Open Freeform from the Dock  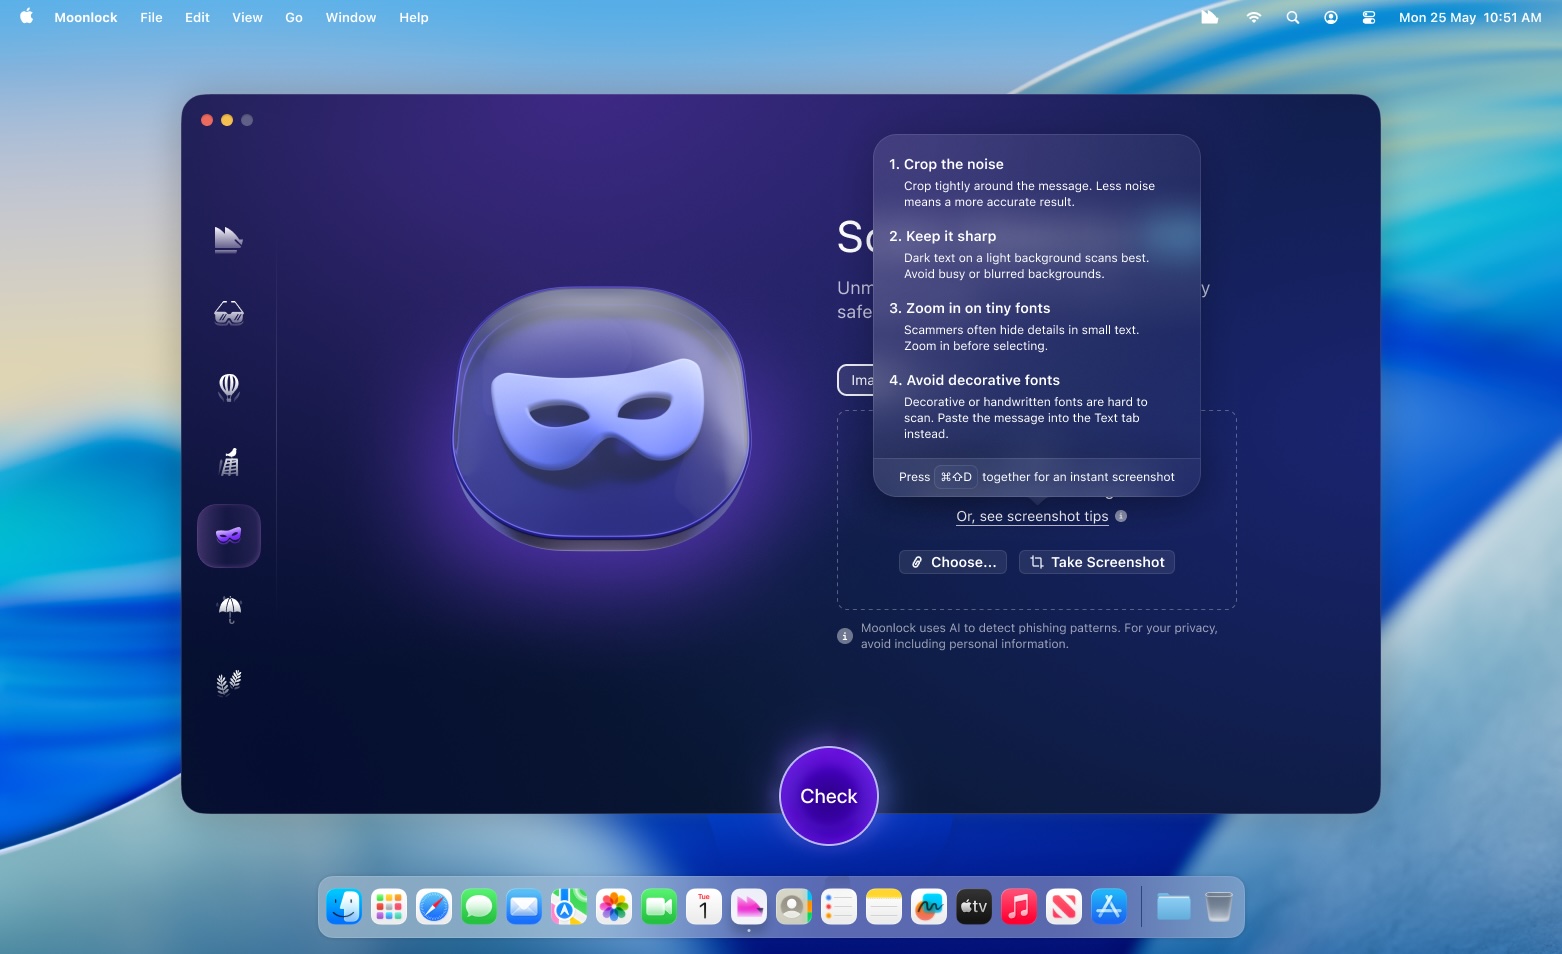click(x=929, y=907)
